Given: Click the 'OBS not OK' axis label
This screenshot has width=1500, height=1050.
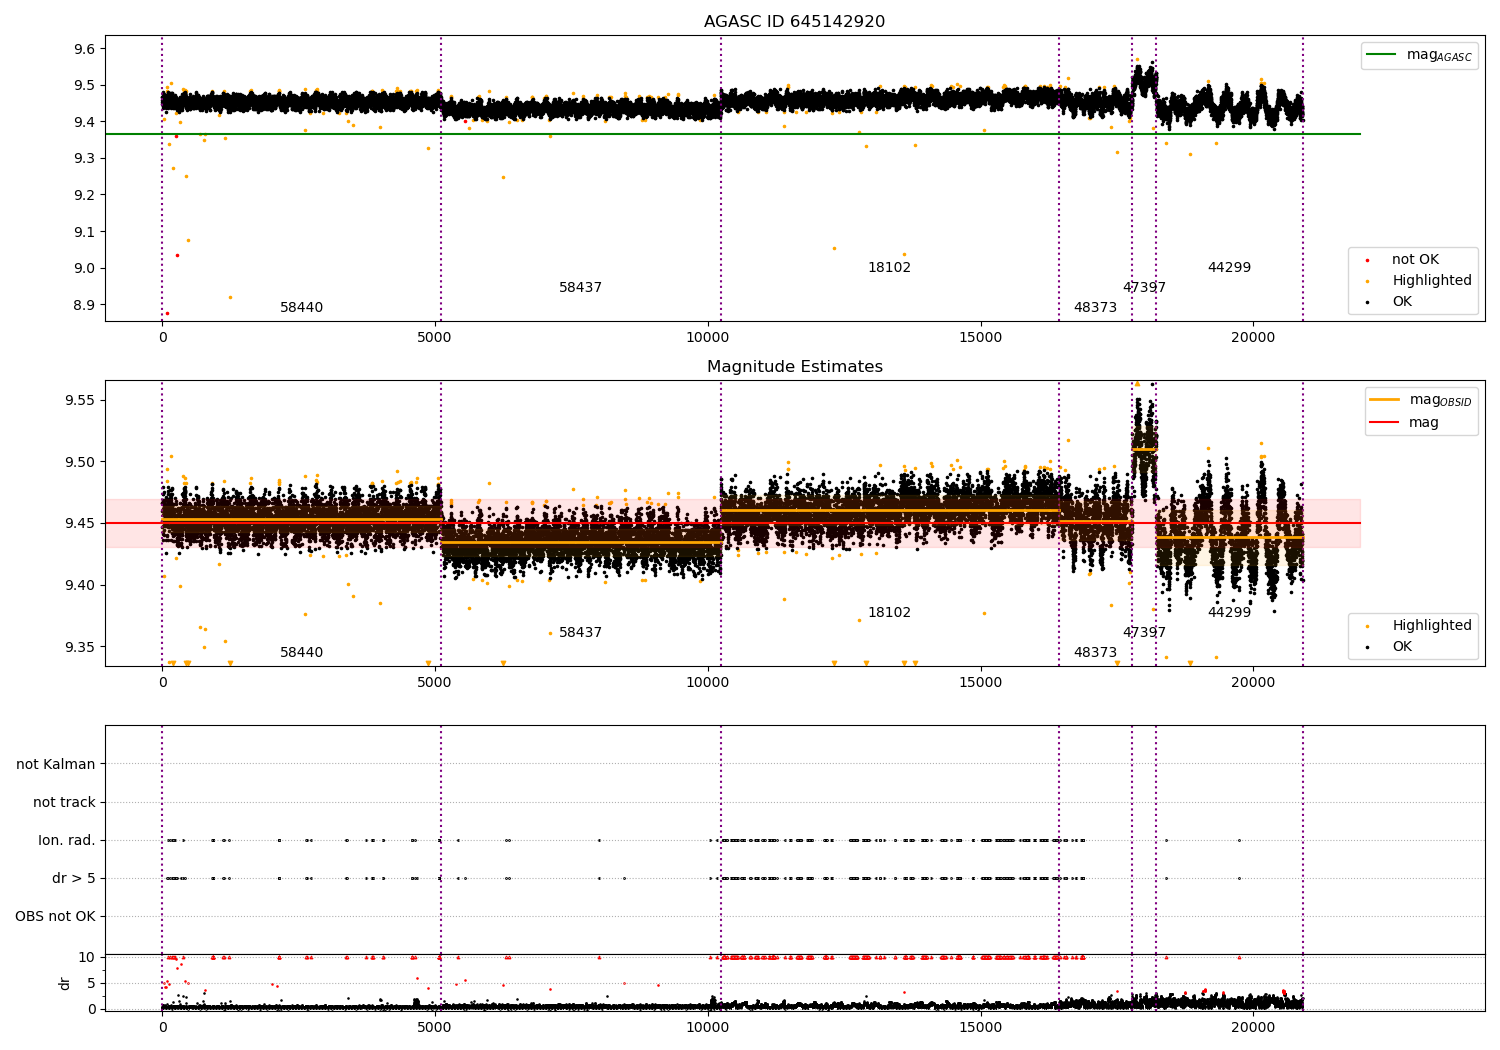Looking at the screenshot, I should click(55, 917).
